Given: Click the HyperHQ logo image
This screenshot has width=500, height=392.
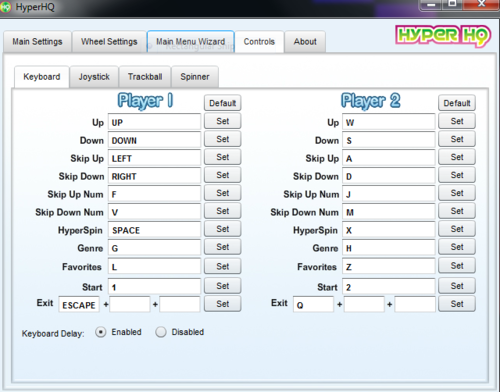Looking at the screenshot, I should (443, 36).
